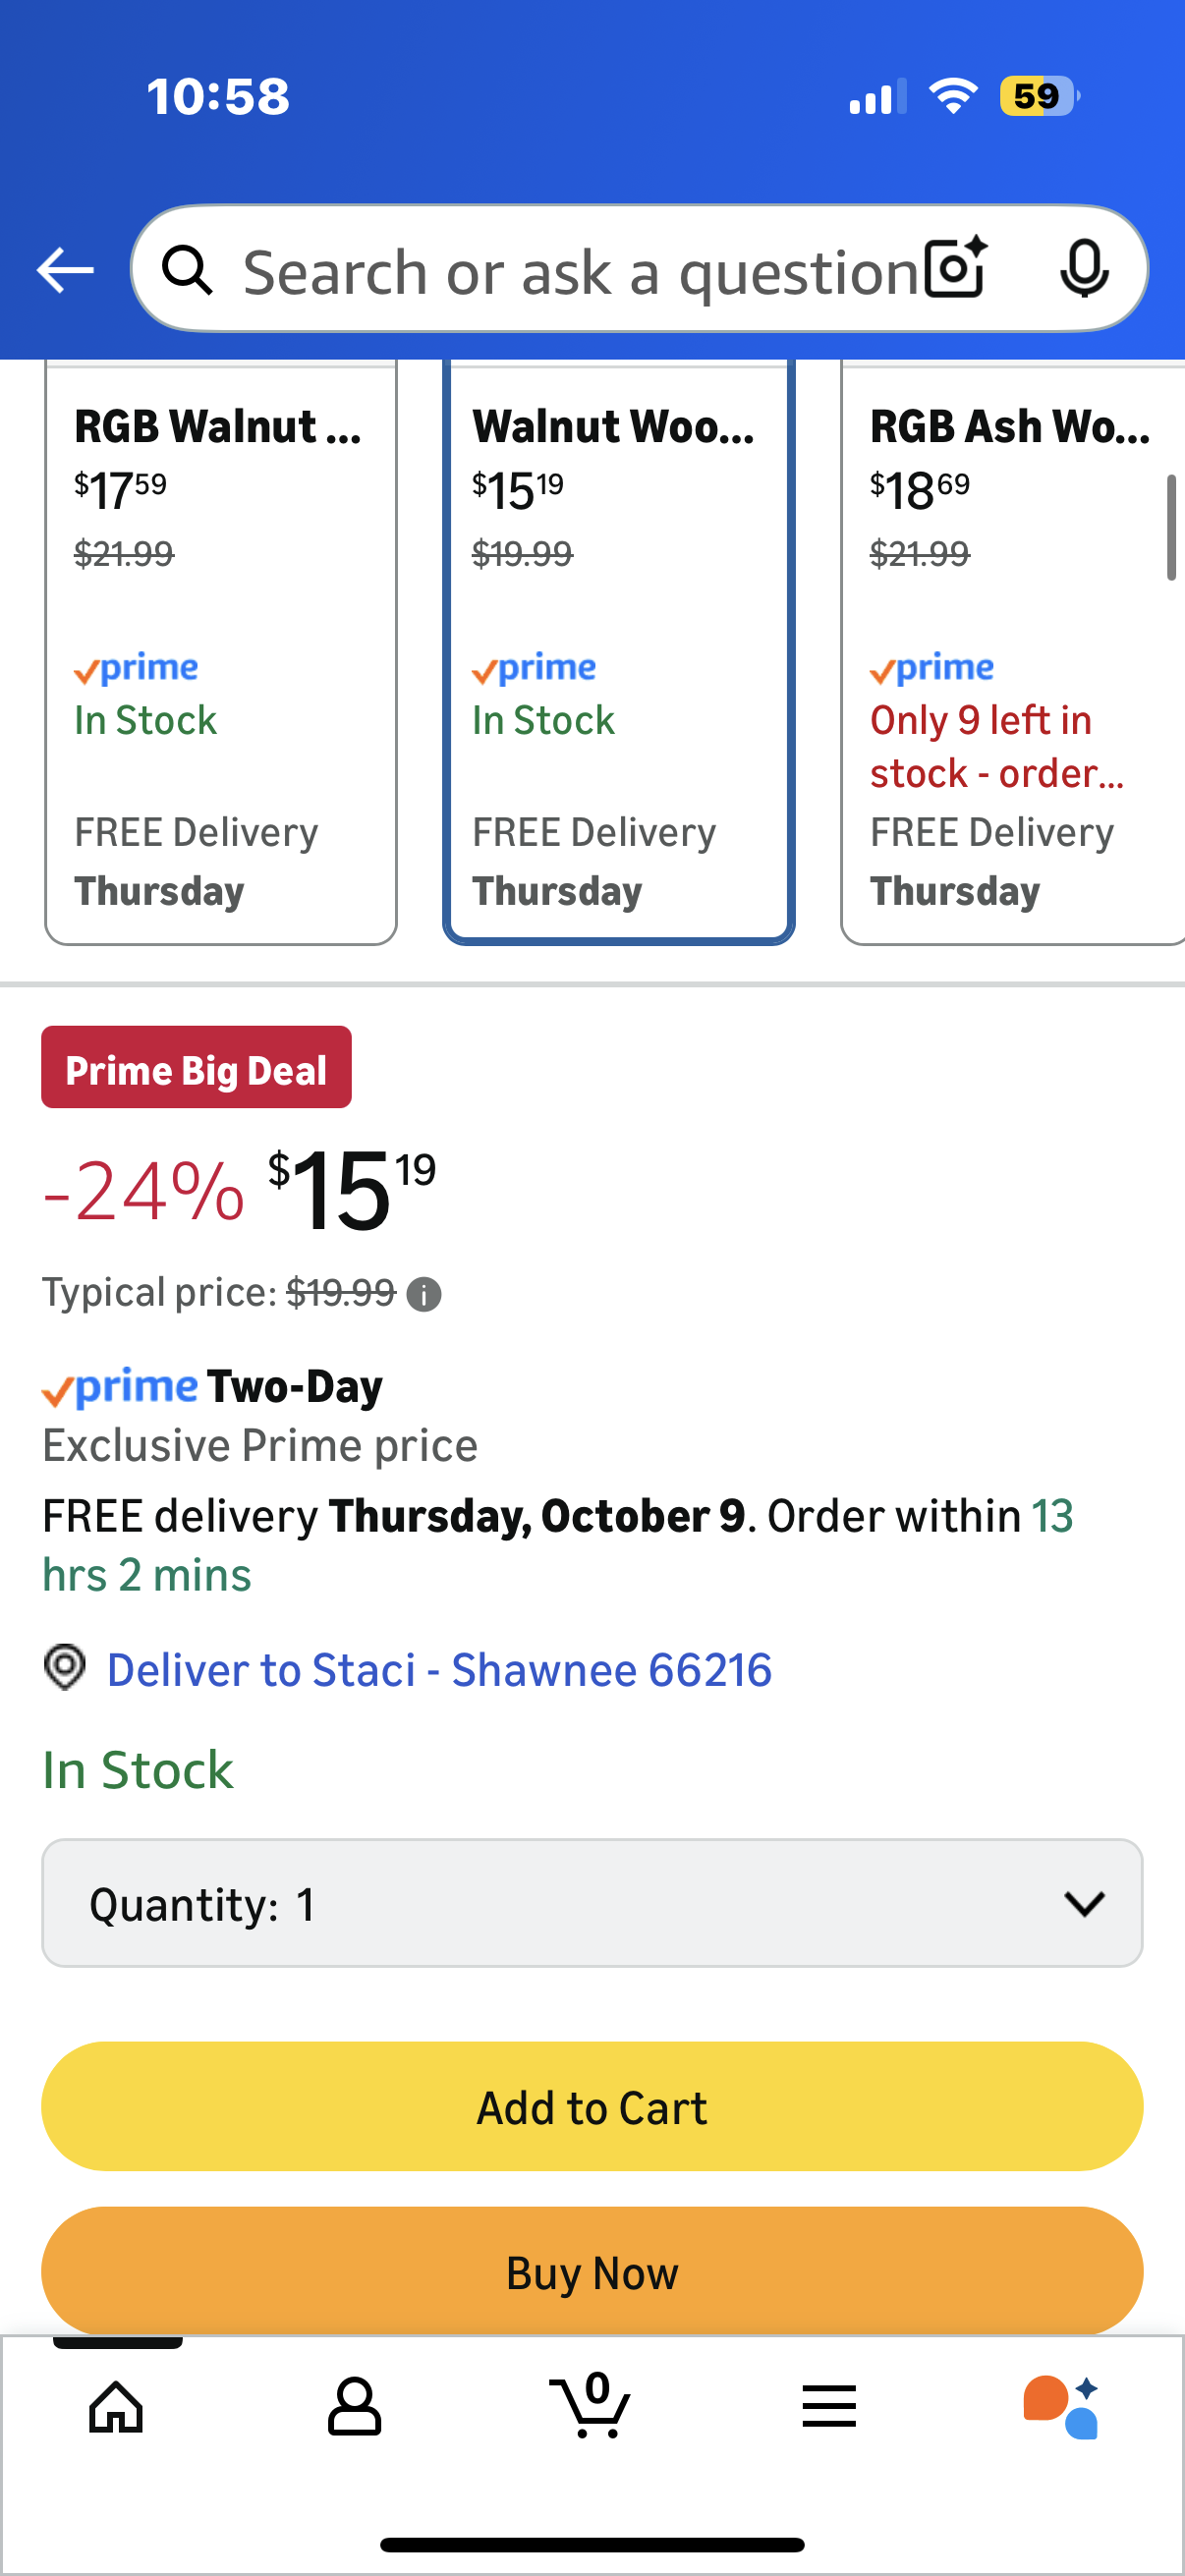Tap the info icon beside typical price
This screenshot has height=2576, width=1185.
coord(424,1294)
